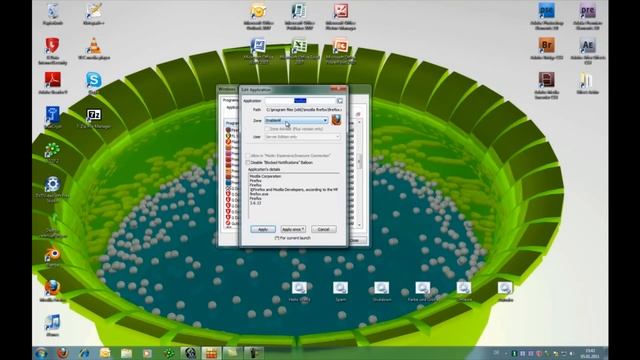640x360 pixels.
Task: Open the iTunes desktop shortcut
Action: click(x=53, y=325)
